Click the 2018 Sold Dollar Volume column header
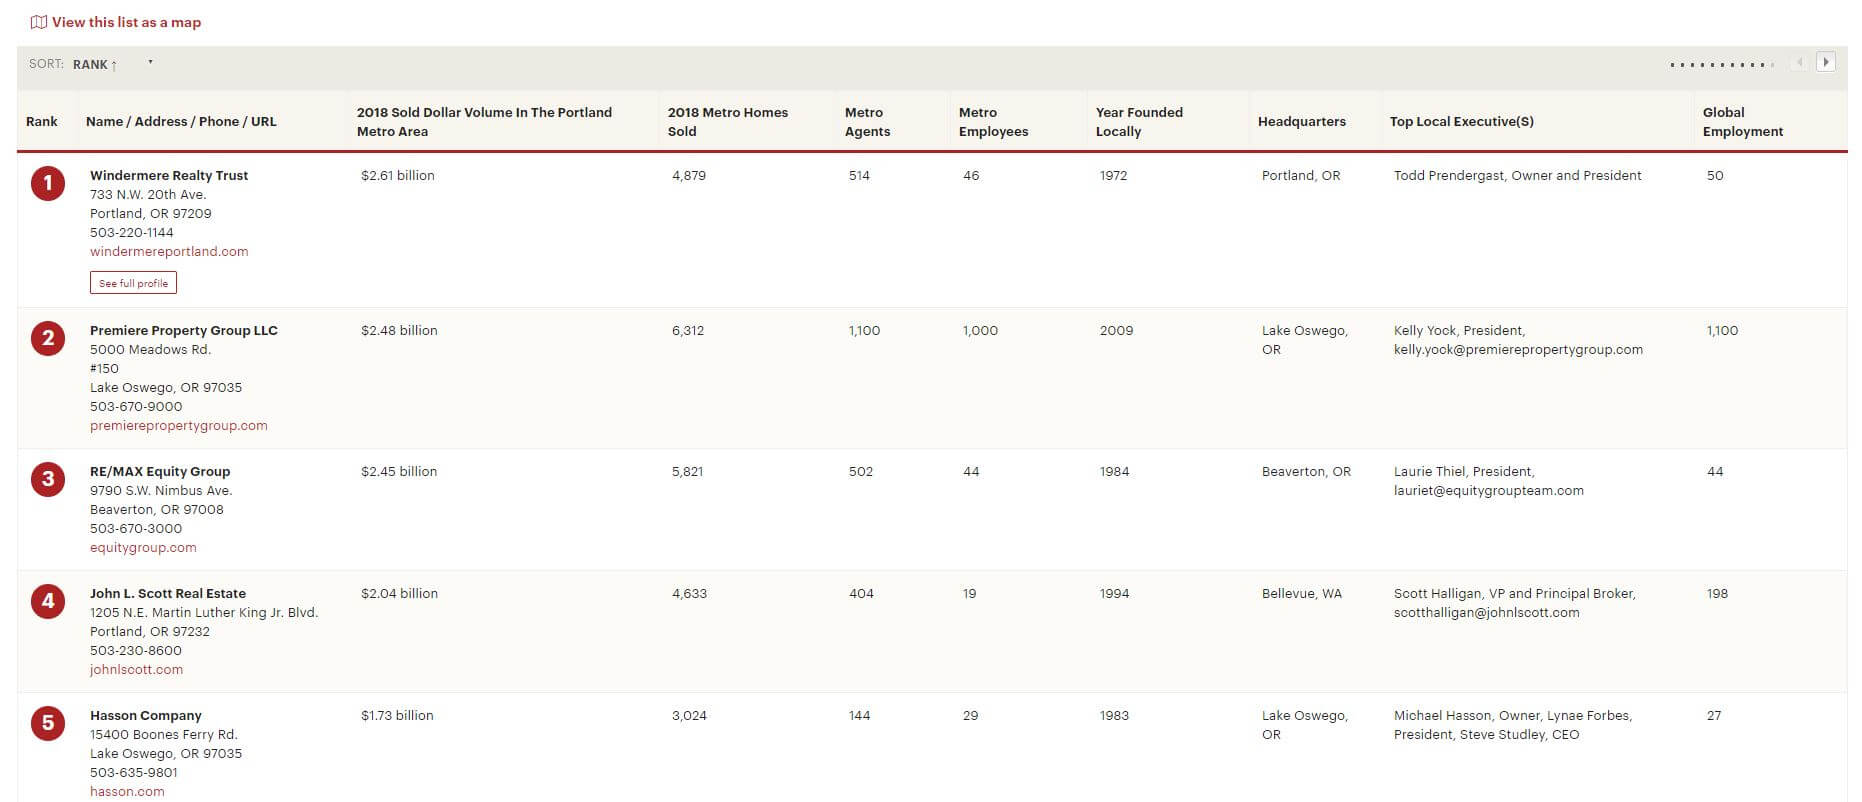This screenshot has height=802, width=1862. coord(484,121)
